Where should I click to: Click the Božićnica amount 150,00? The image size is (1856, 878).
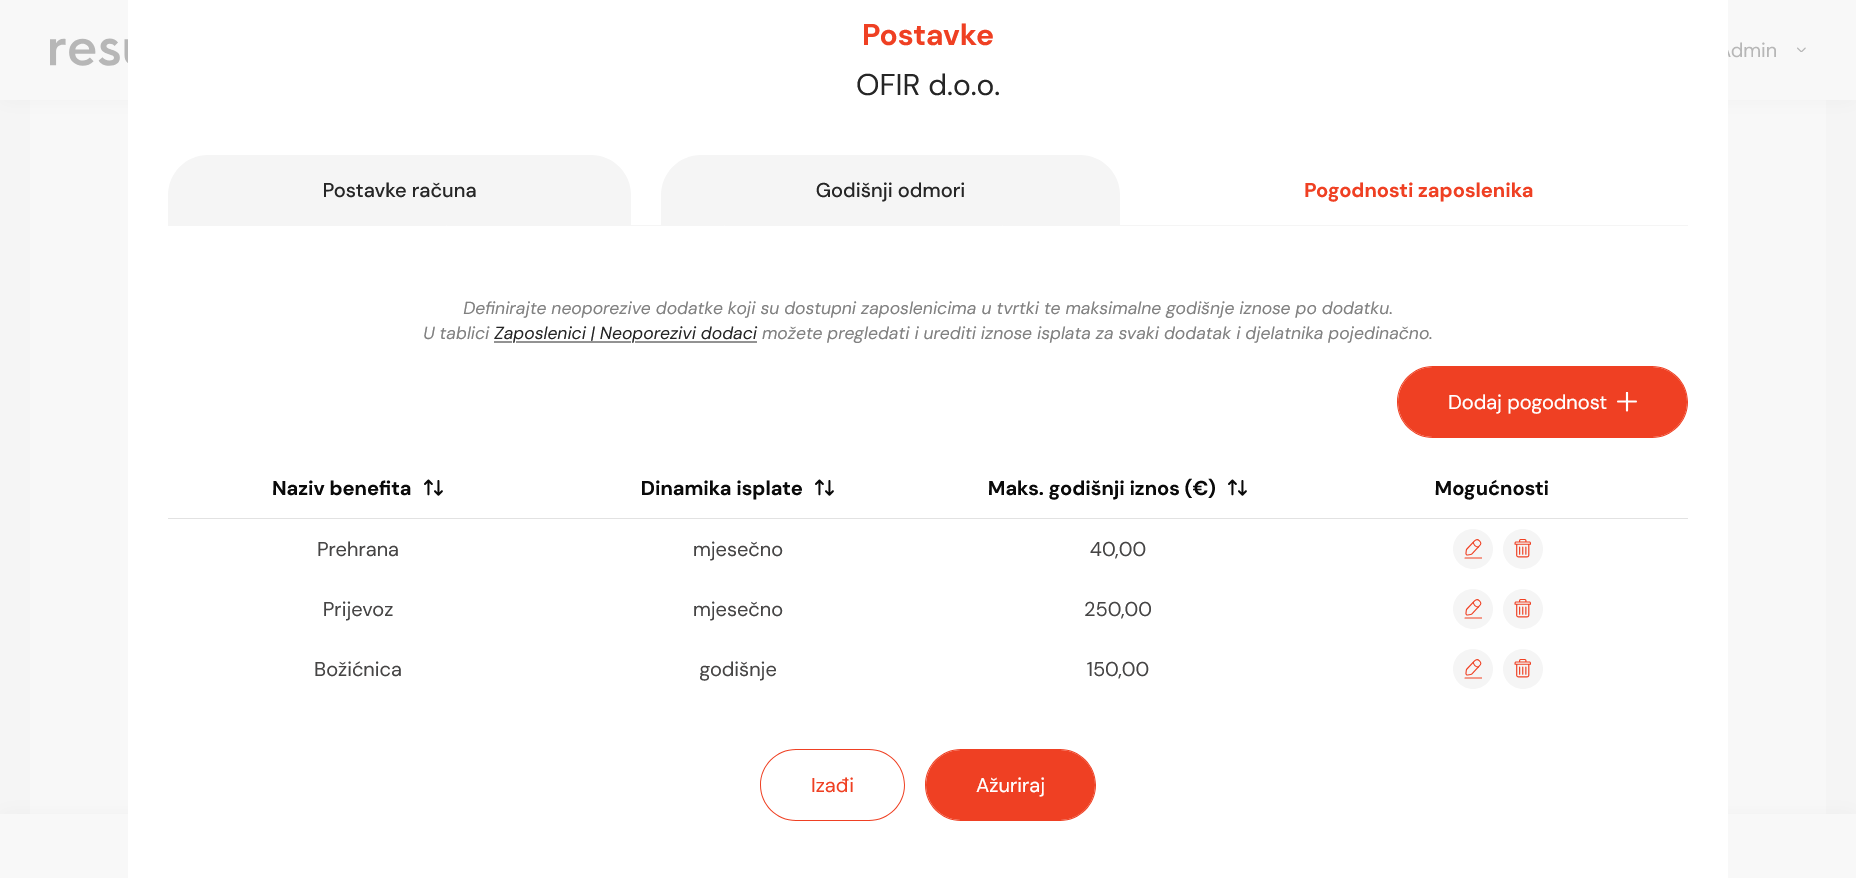coord(1117,669)
